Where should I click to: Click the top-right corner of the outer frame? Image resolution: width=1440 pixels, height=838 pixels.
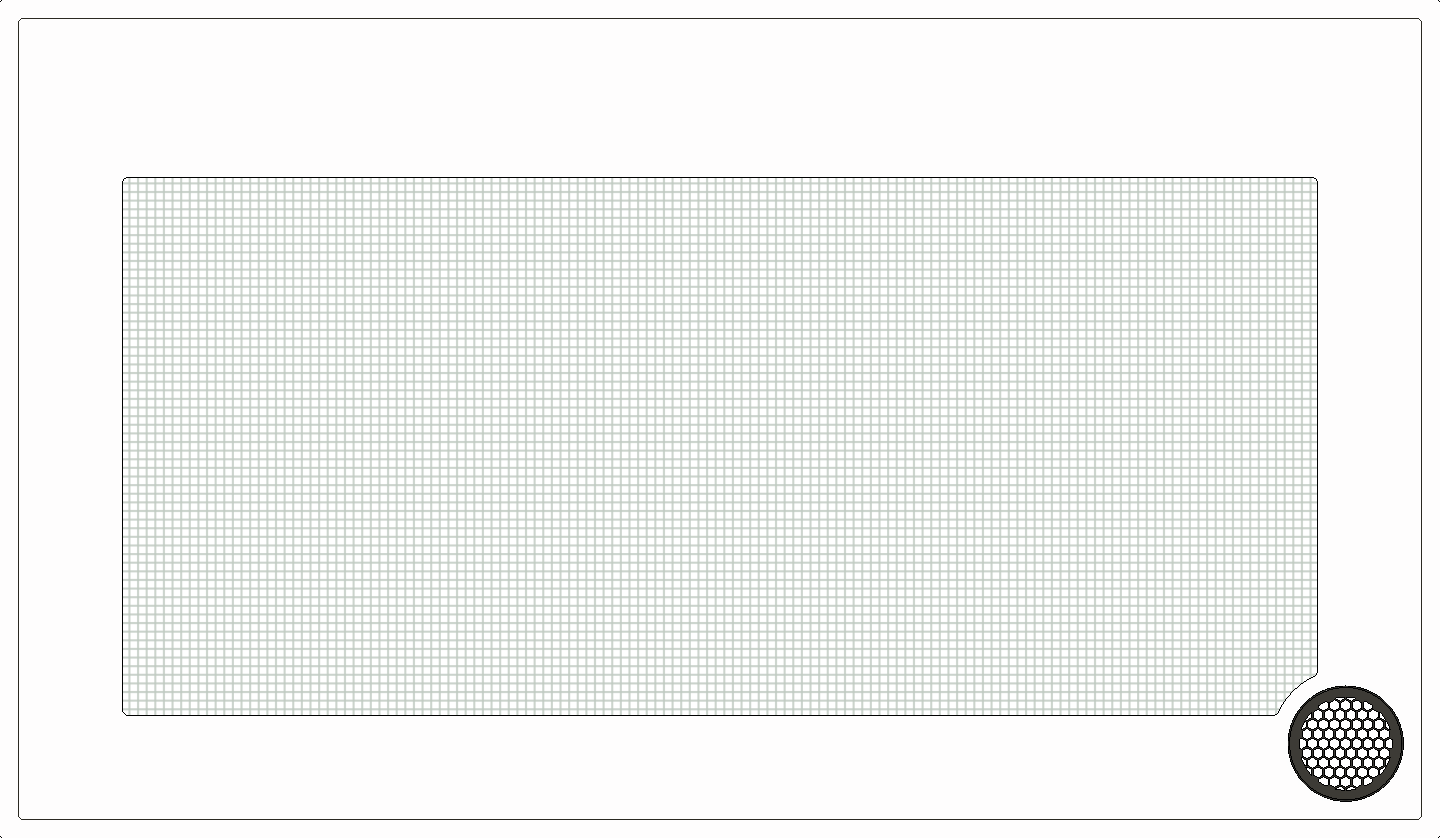pyautogui.click(x=1419, y=21)
